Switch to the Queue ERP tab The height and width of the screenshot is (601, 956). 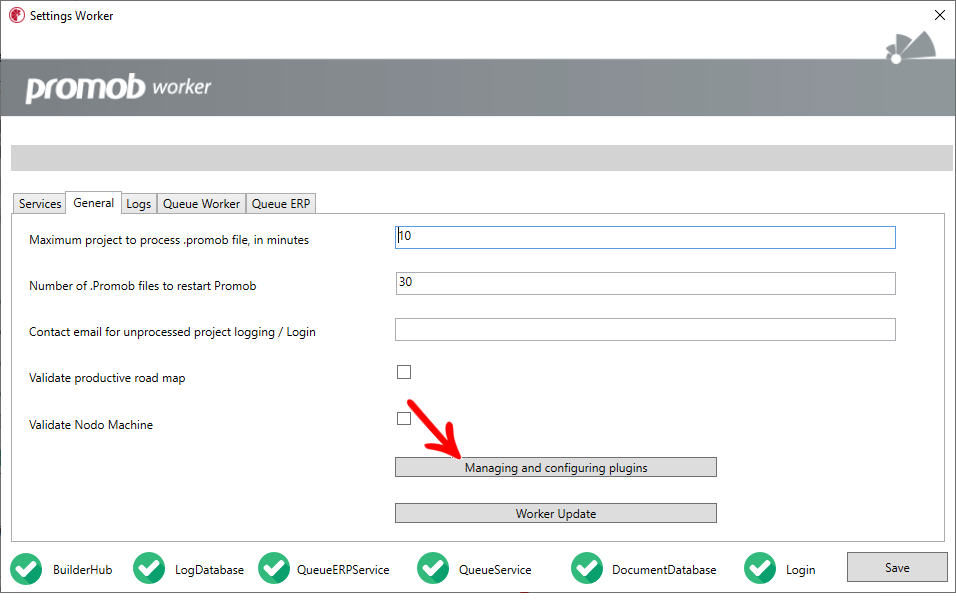280,204
